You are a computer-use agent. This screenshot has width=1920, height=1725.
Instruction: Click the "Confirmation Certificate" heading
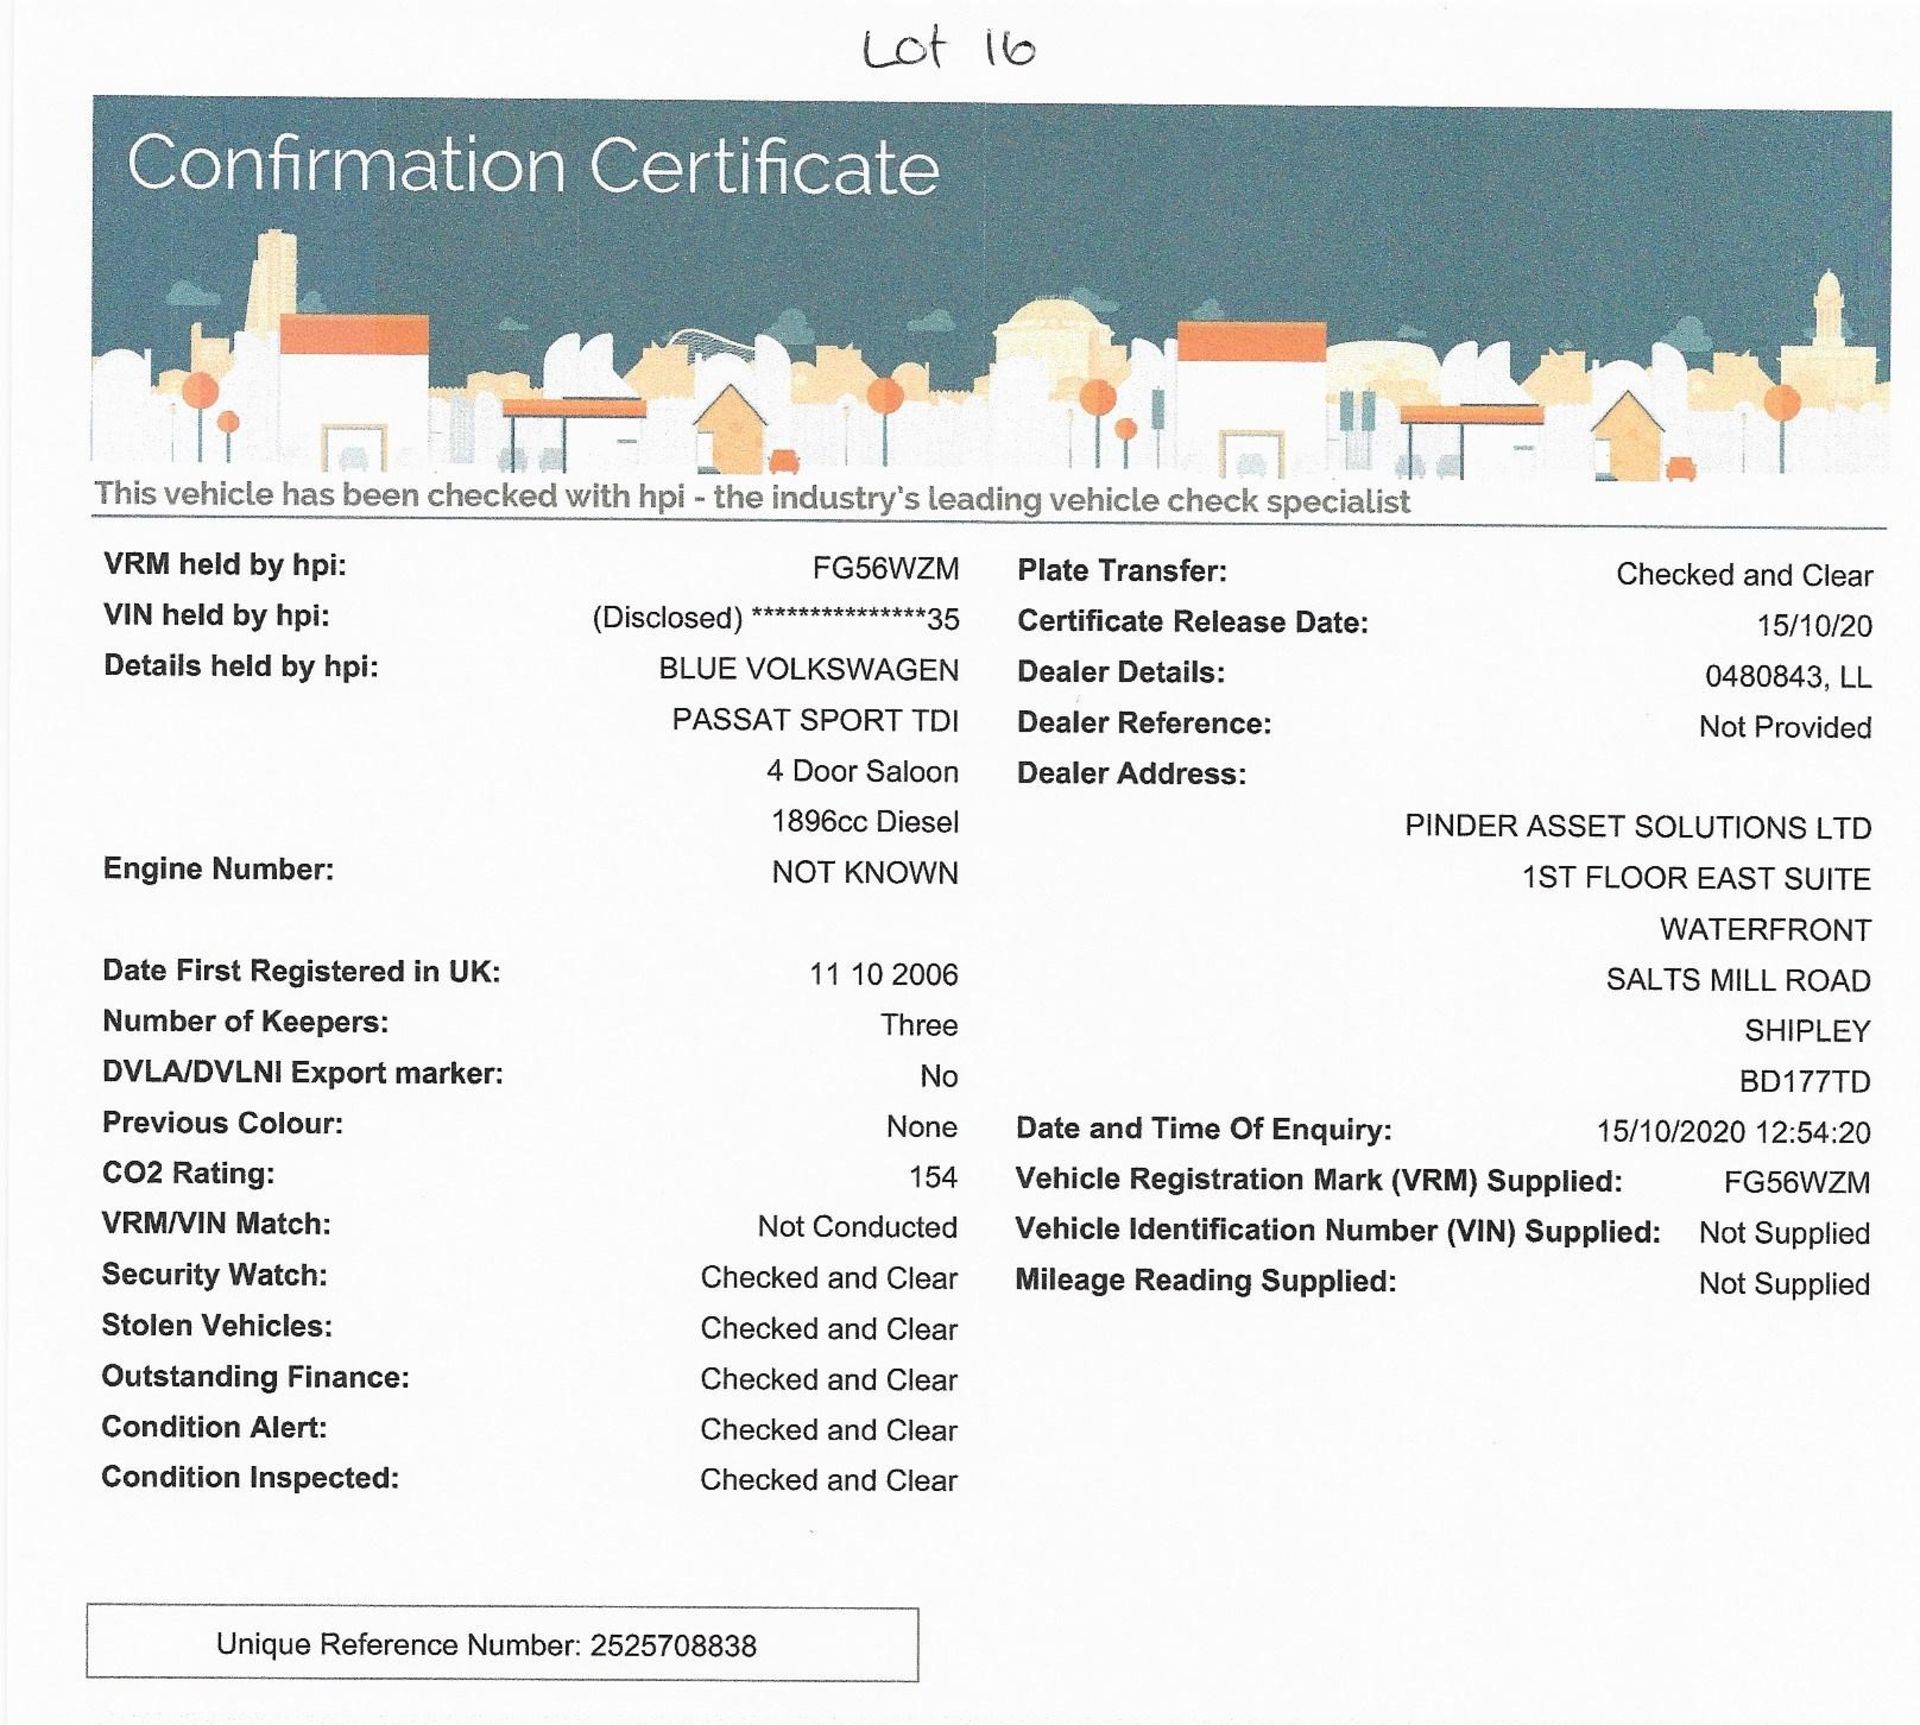533,165
